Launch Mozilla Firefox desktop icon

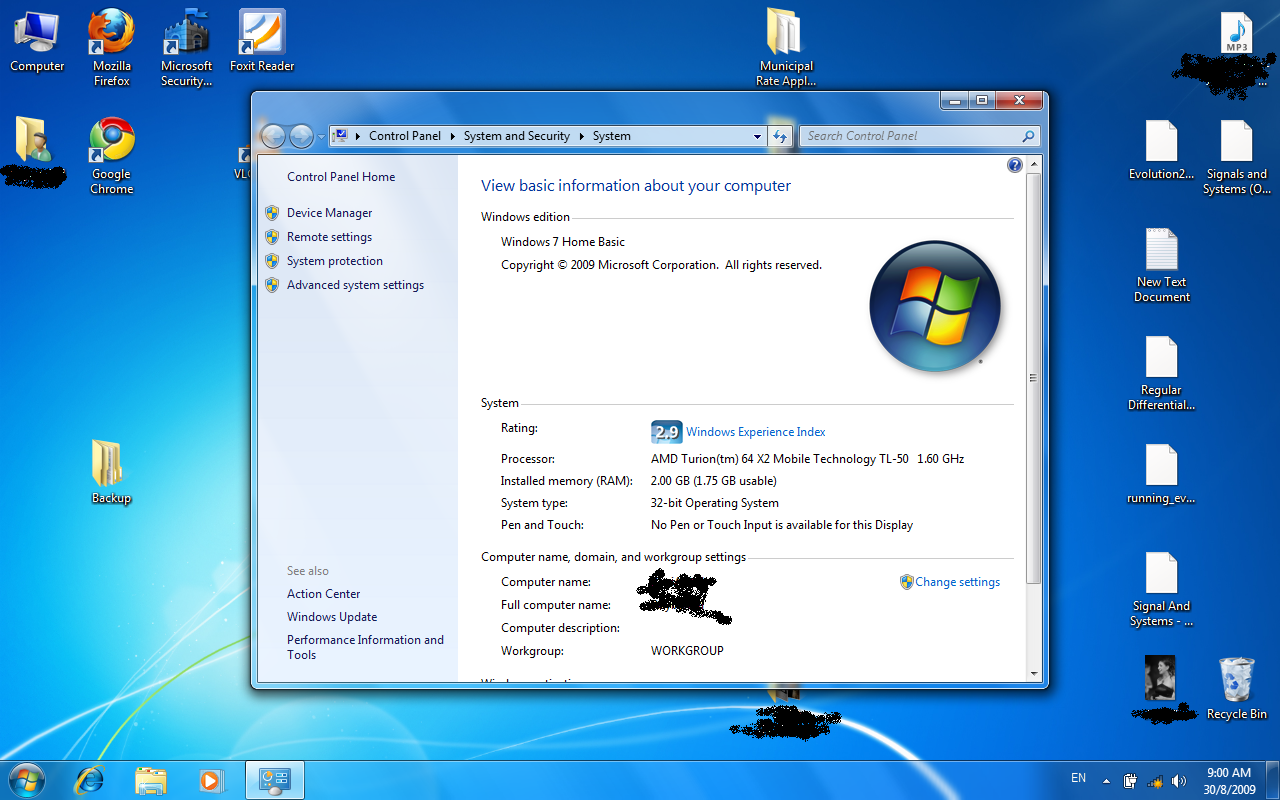[110, 30]
